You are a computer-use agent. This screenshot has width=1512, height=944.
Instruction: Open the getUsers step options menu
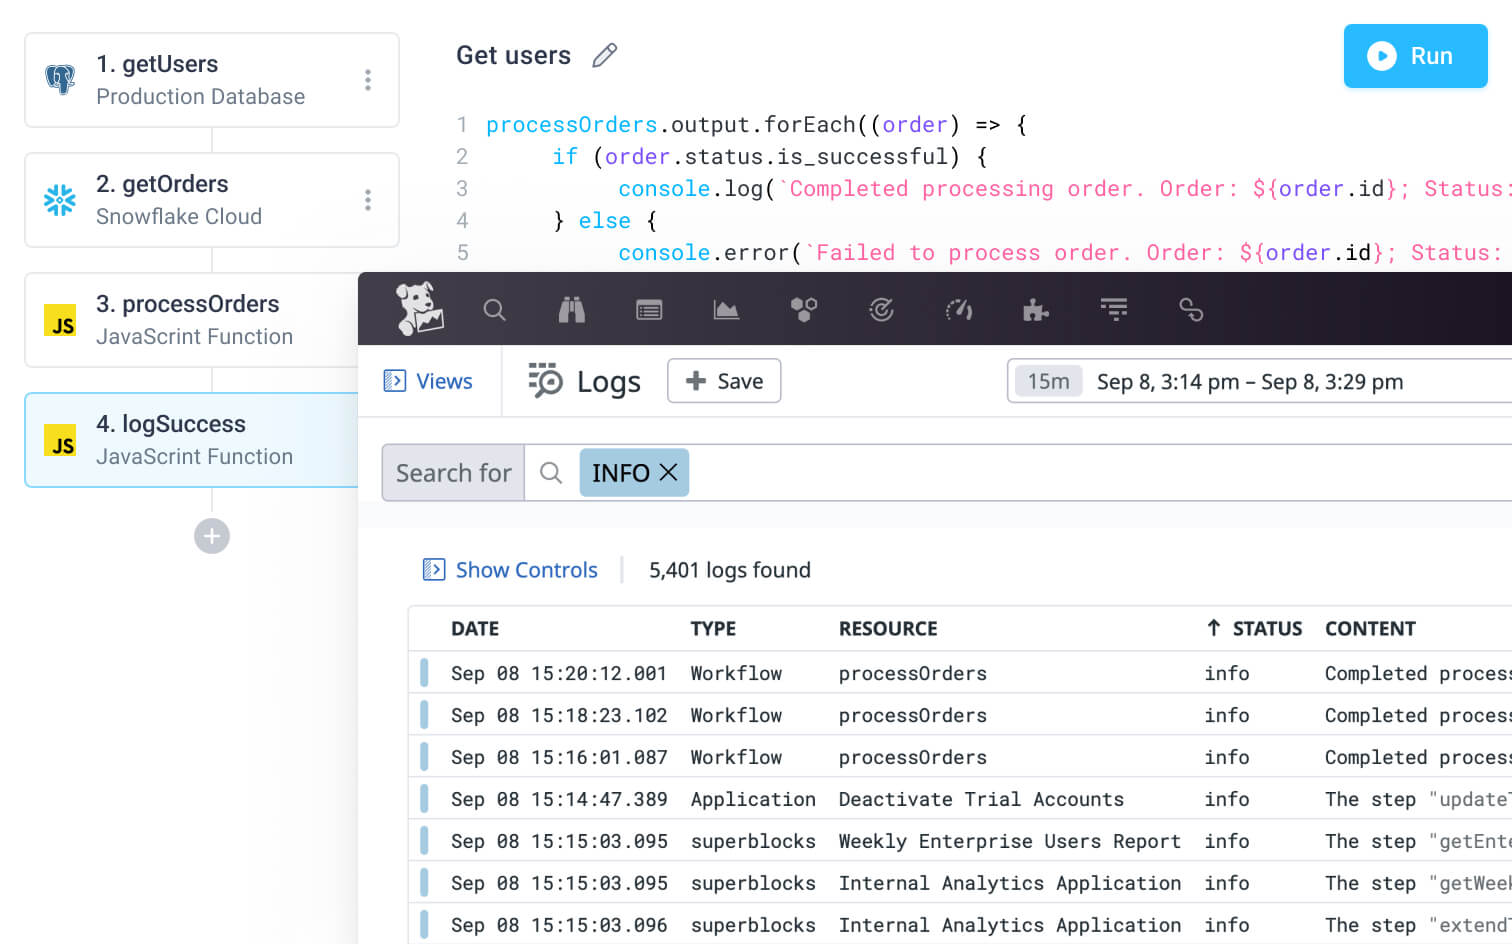point(368,80)
